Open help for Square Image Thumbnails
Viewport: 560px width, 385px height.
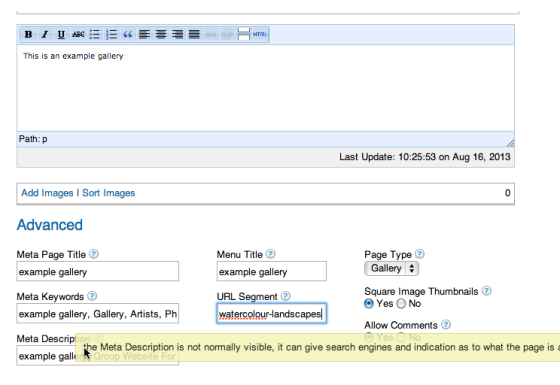pyautogui.click(x=486, y=291)
